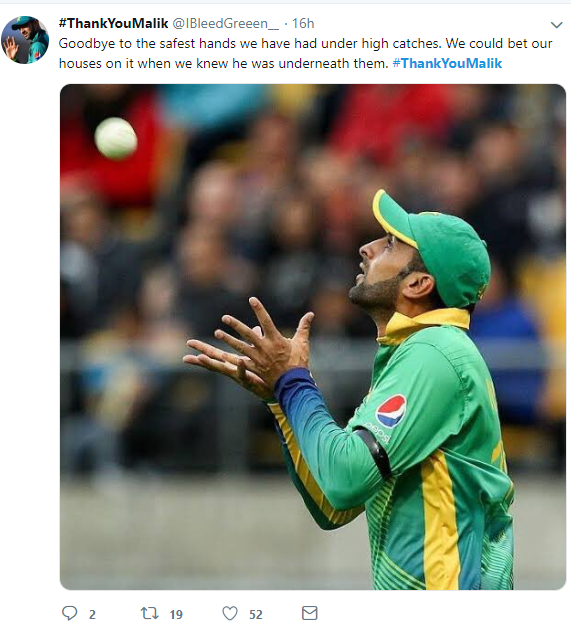This screenshot has width=571, height=626.
Task: Open the #ThankYouMalik display name profile
Action: point(113,23)
